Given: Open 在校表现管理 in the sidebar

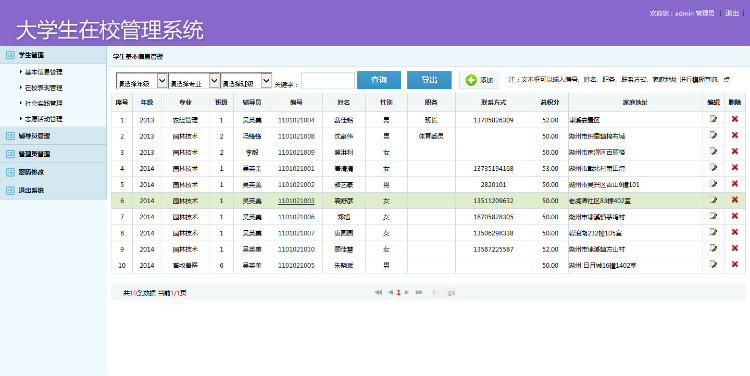Looking at the screenshot, I should point(44,88).
